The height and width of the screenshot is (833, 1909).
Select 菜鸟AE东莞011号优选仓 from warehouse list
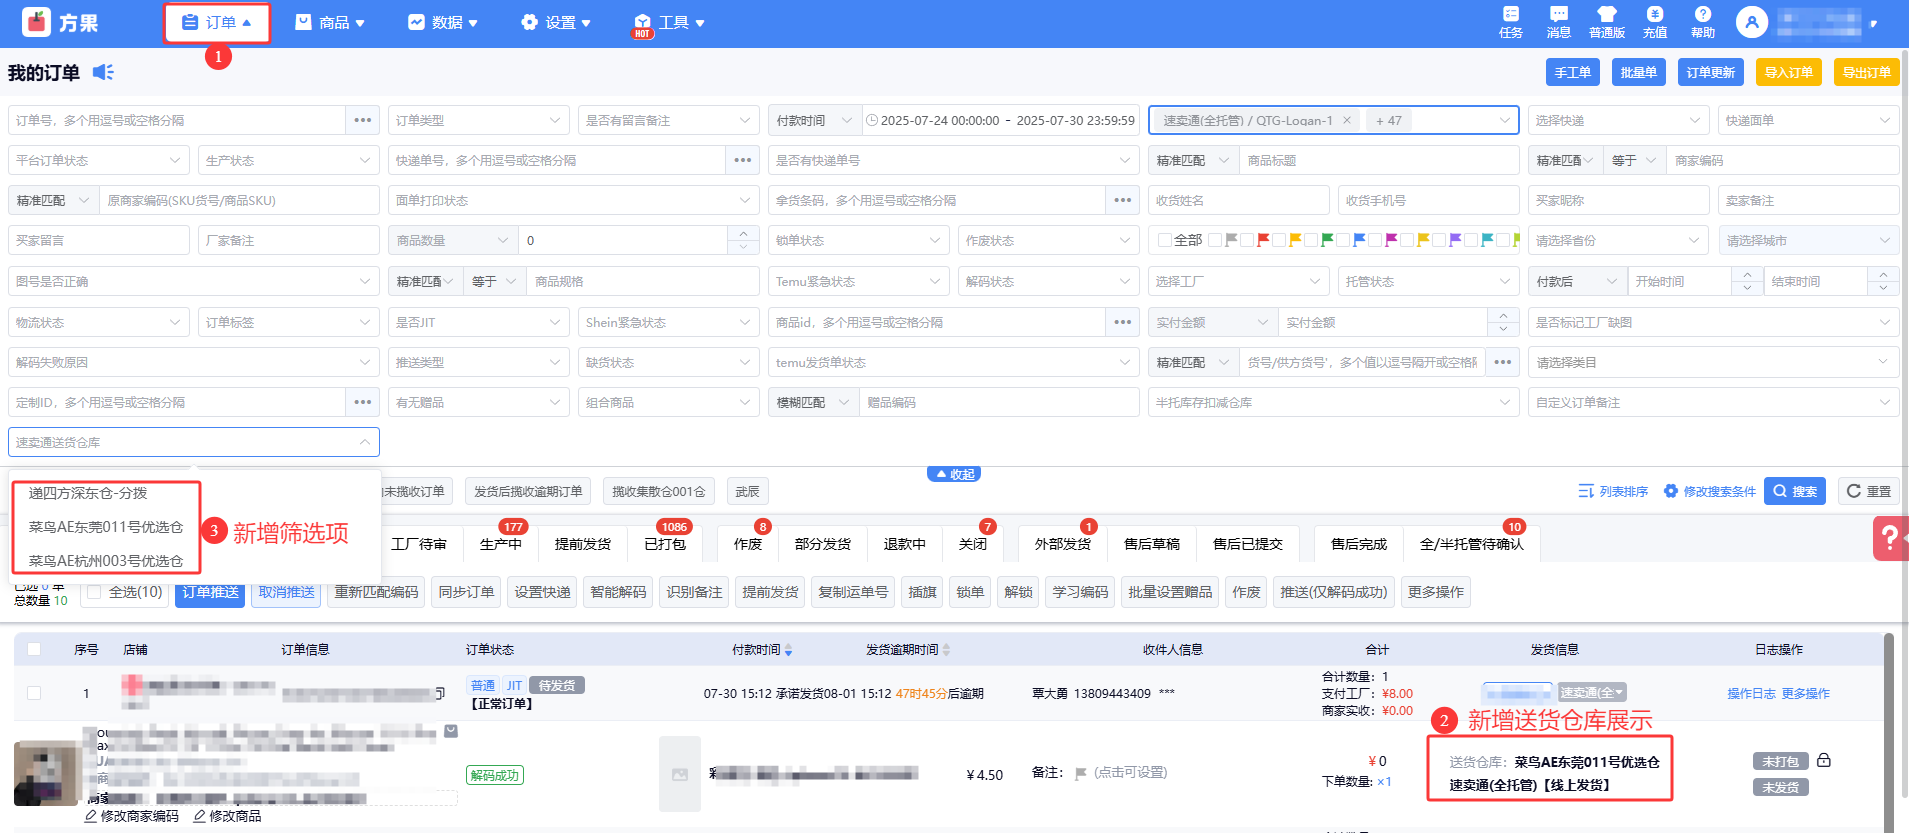(106, 527)
